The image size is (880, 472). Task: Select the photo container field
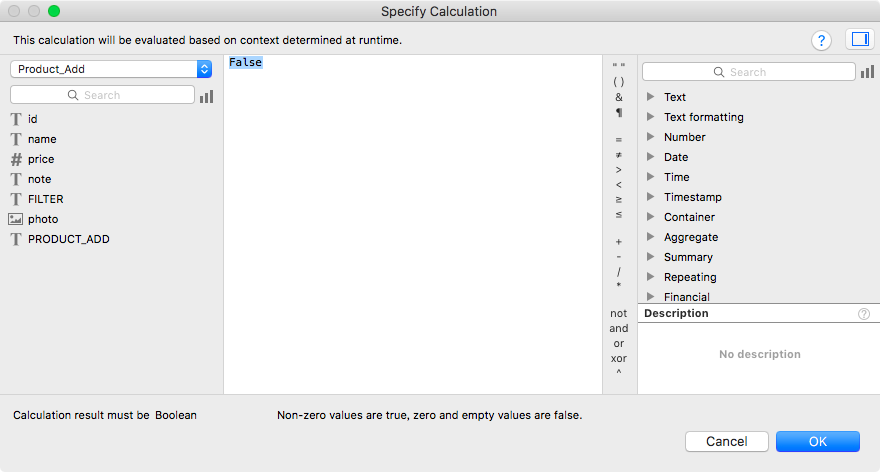point(43,219)
